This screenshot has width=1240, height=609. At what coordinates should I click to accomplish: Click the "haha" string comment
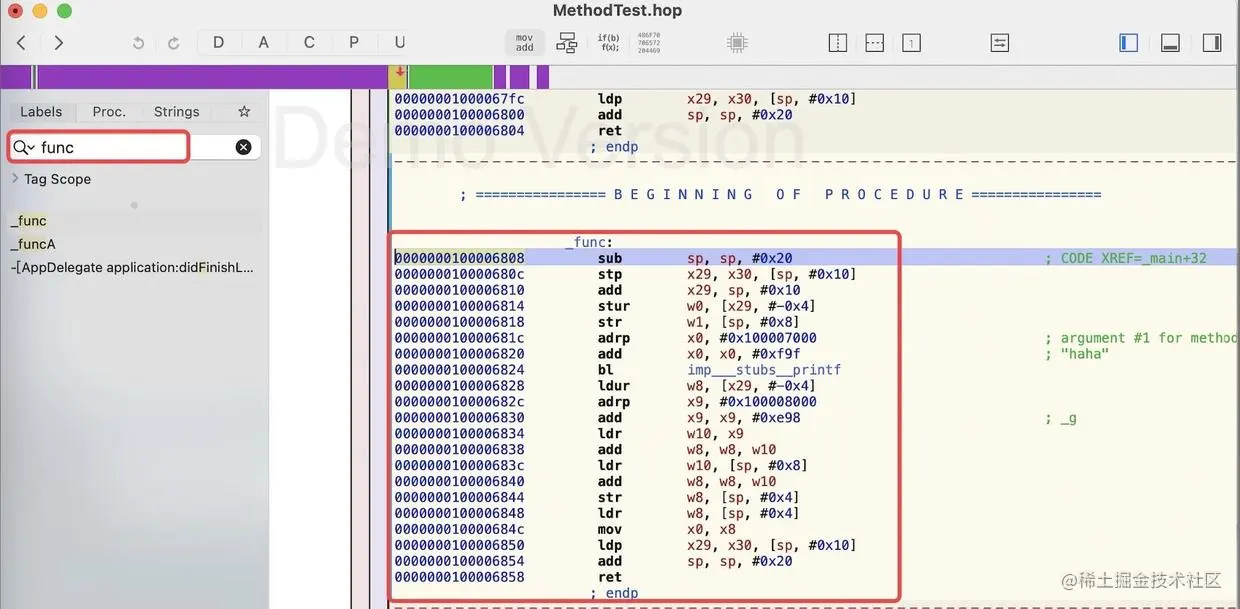[x=1077, y=354]
